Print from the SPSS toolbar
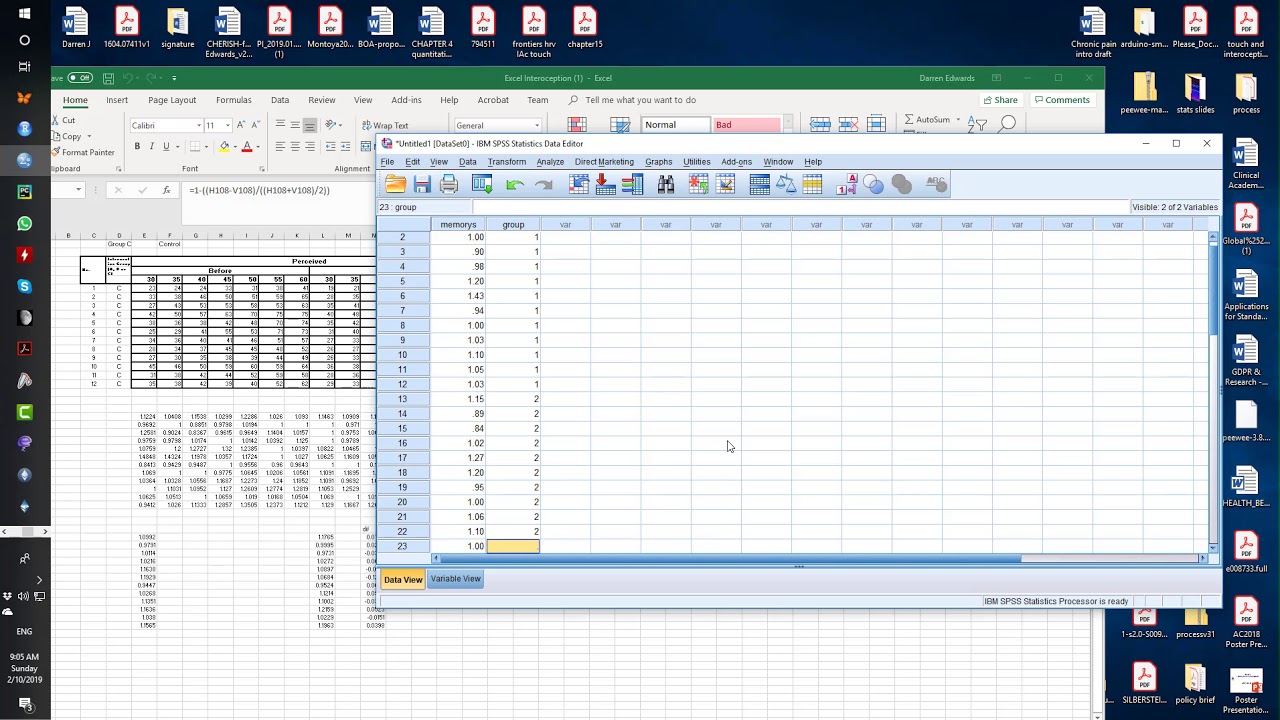 pos(449,184)
